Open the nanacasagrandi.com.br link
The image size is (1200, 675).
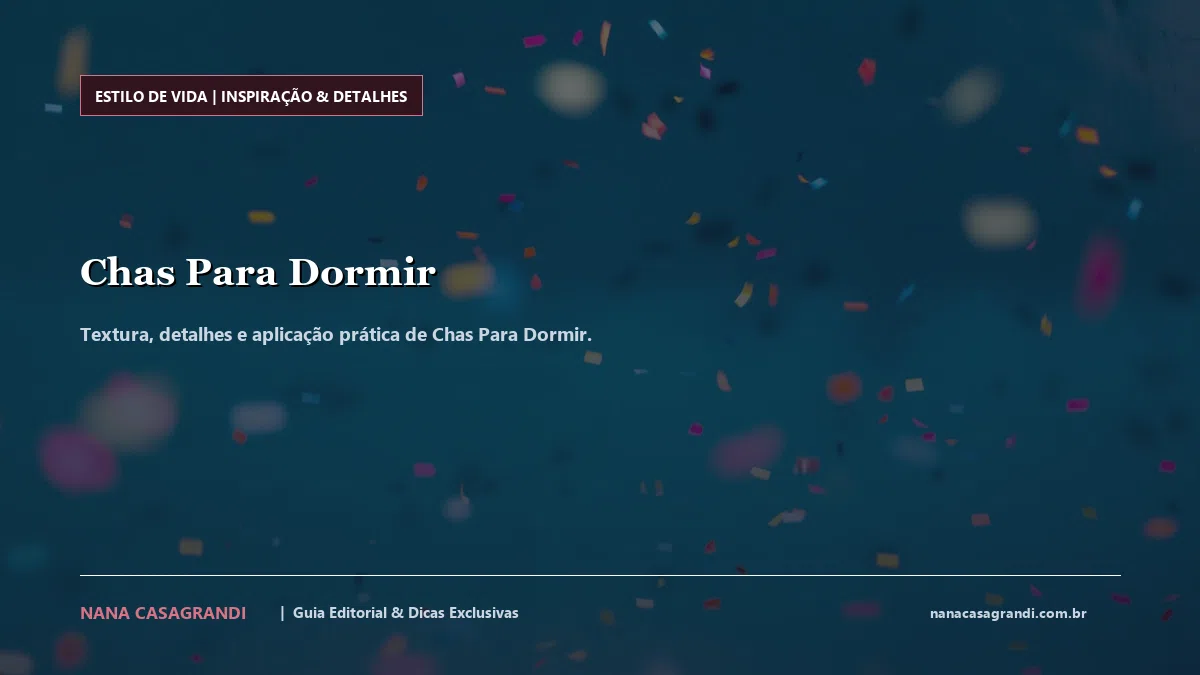[1008, 613]
